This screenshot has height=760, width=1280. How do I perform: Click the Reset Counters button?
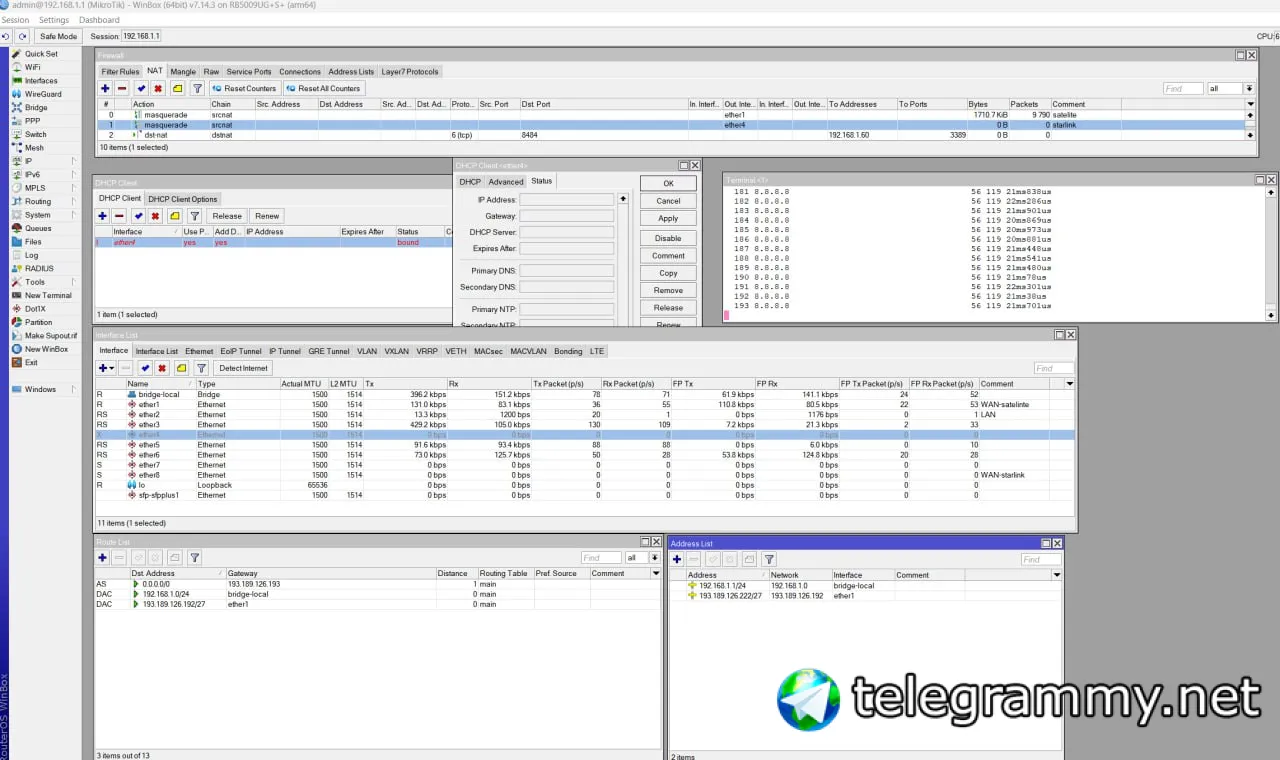coord(244,88)
